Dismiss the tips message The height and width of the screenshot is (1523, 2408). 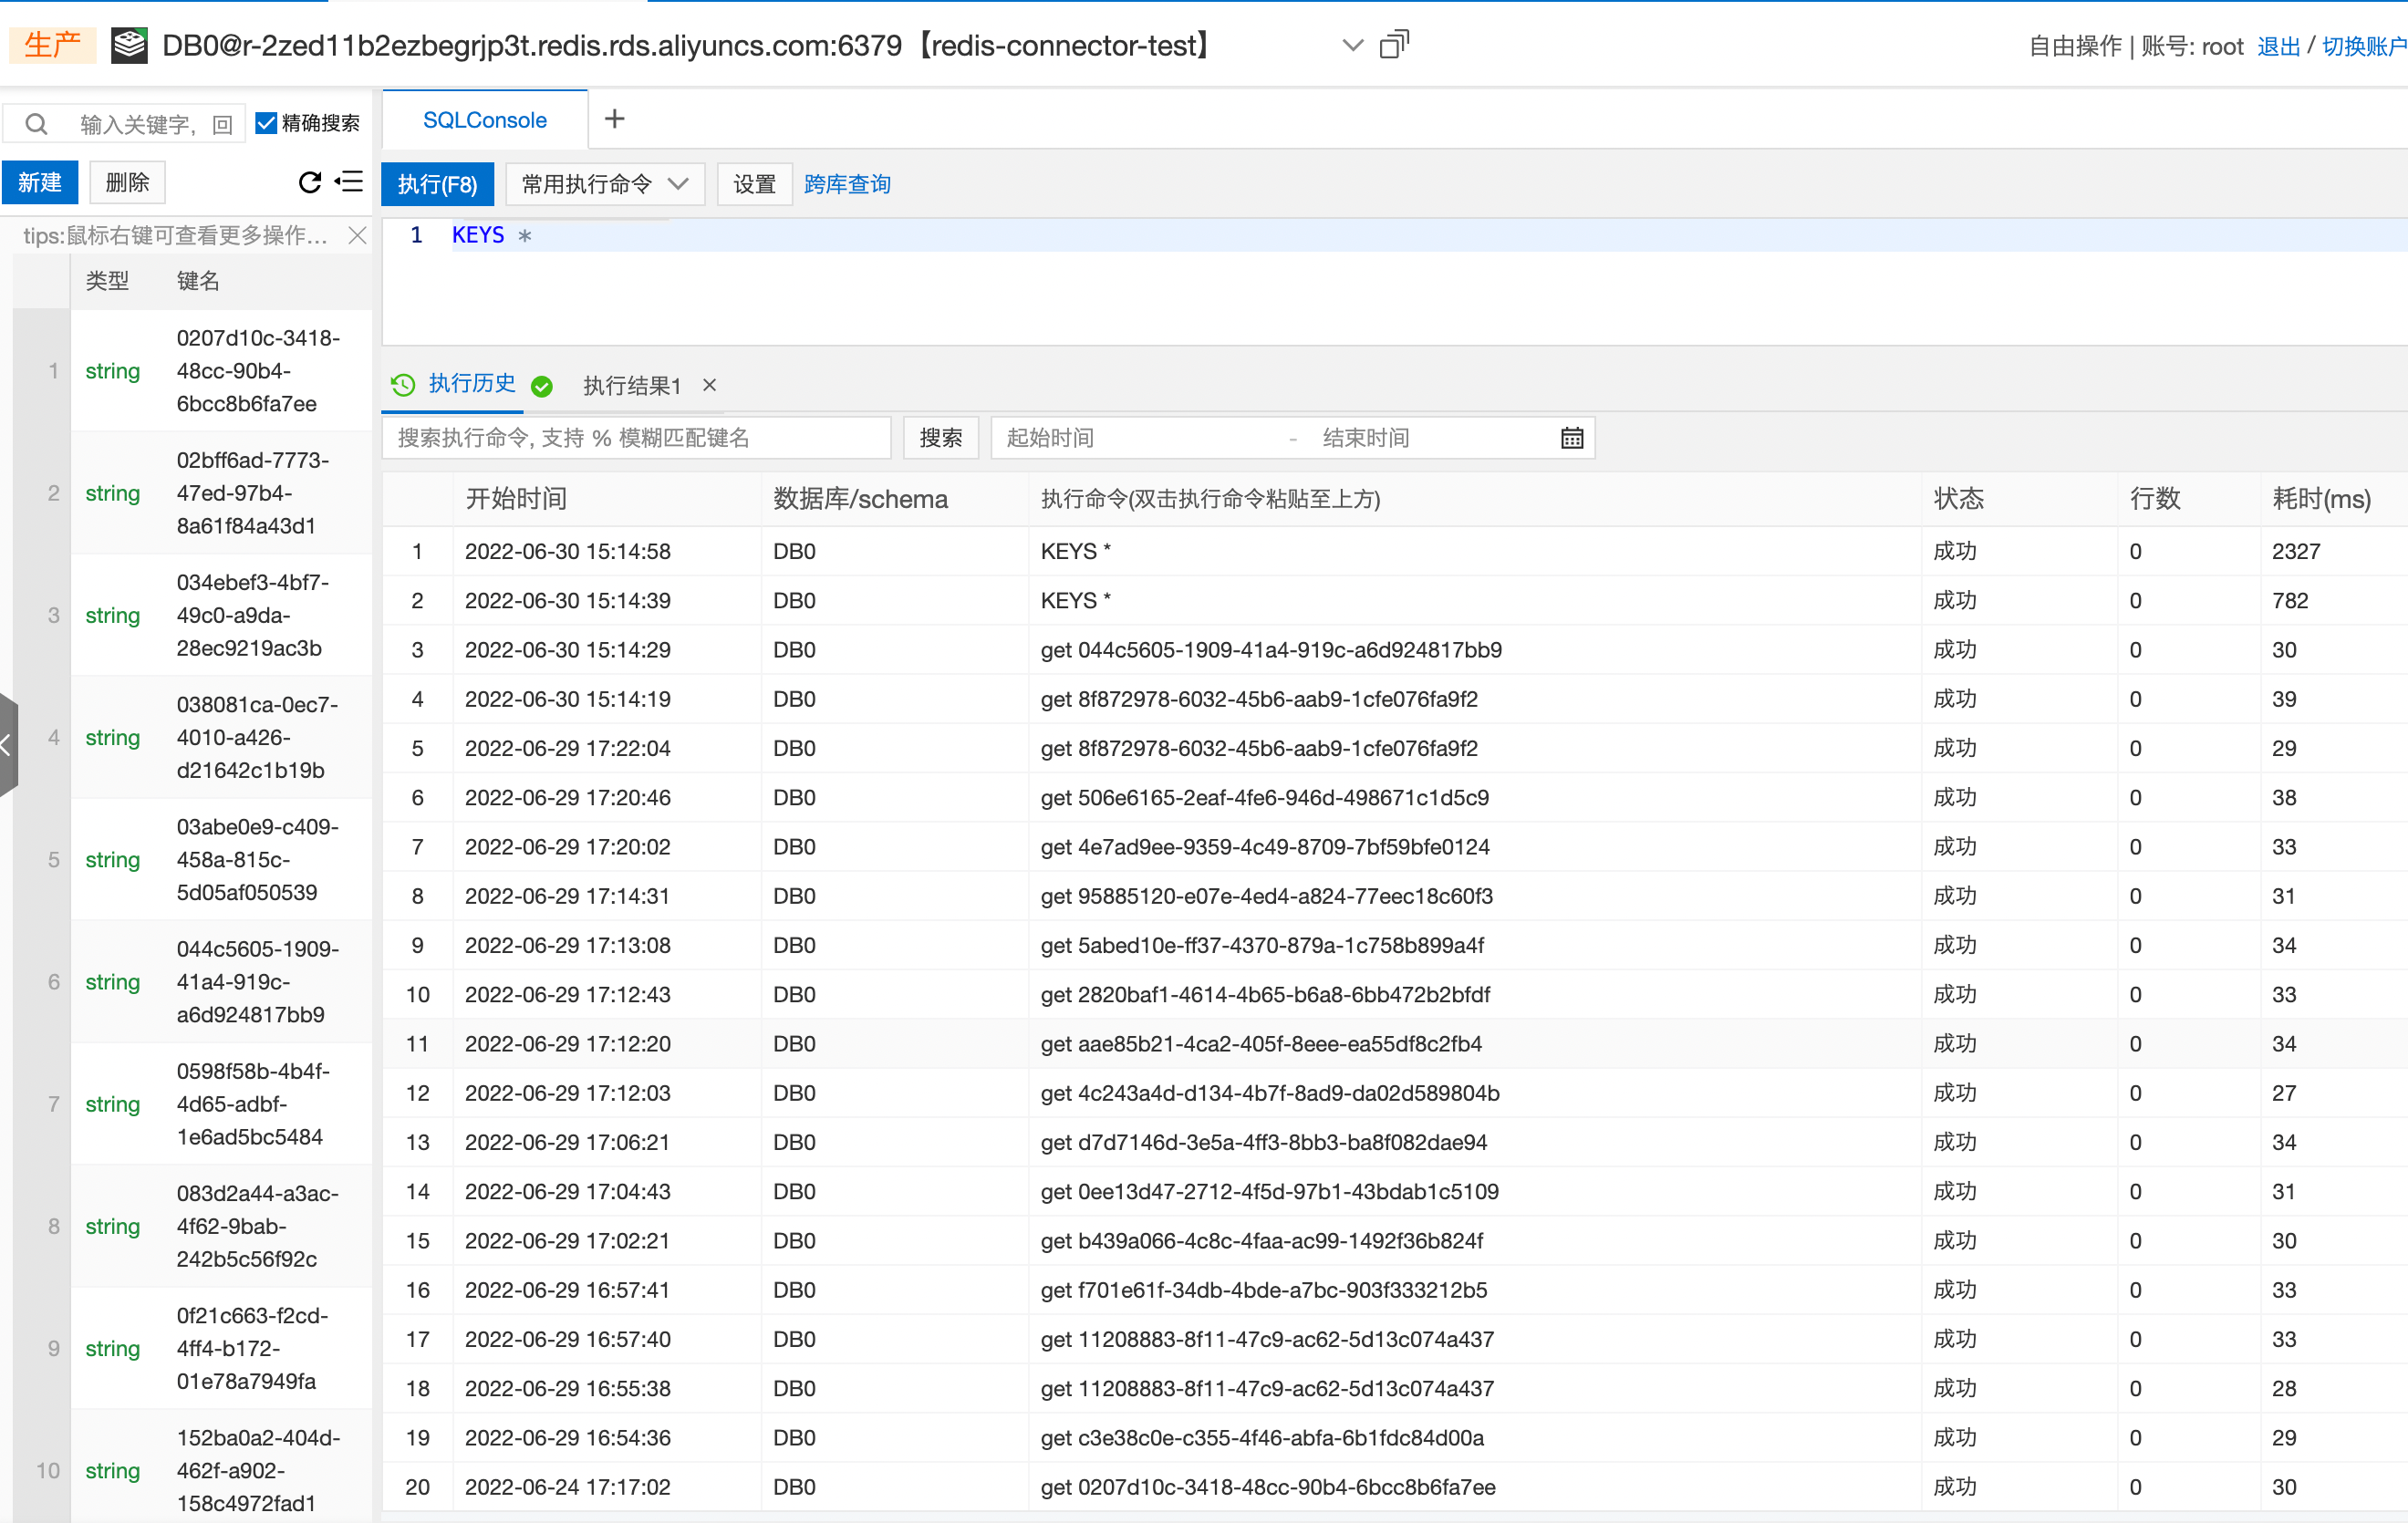coord(357,235)
